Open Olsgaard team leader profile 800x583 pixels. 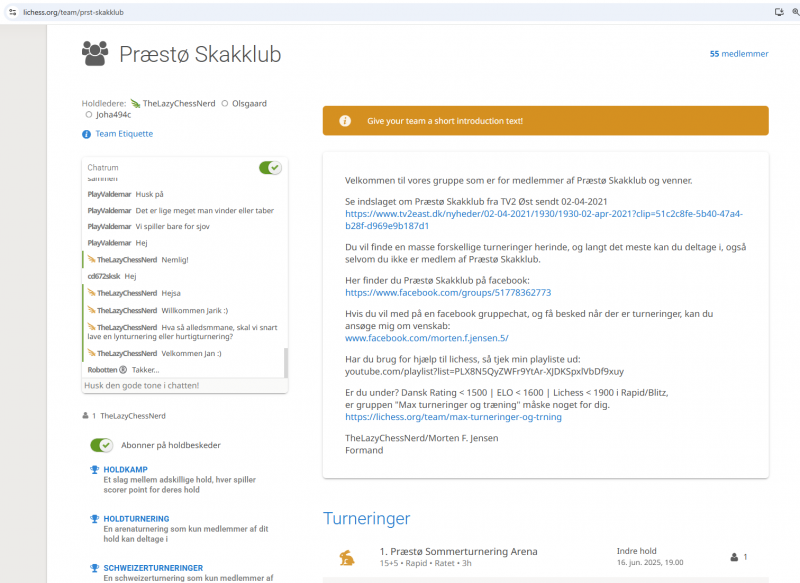[249, 104]
